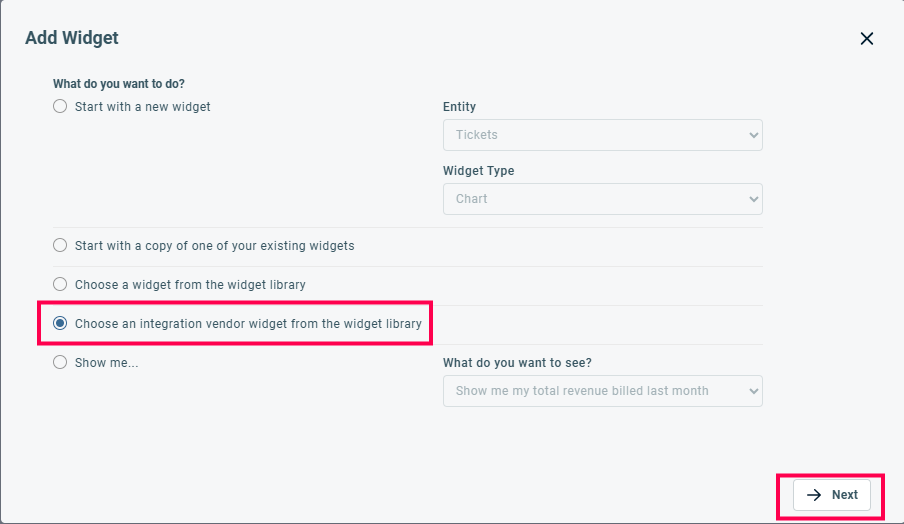Click the Choose a widget from library label
The height and width of the screenshot is (524, 904).
tap(190, 284)
